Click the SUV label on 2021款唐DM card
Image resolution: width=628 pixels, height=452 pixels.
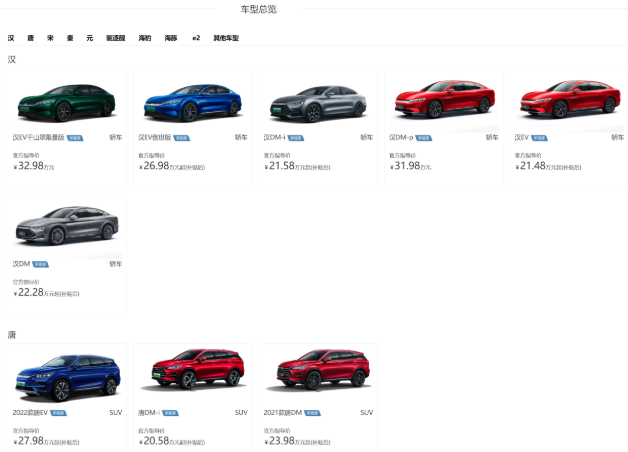coord(367,412)
